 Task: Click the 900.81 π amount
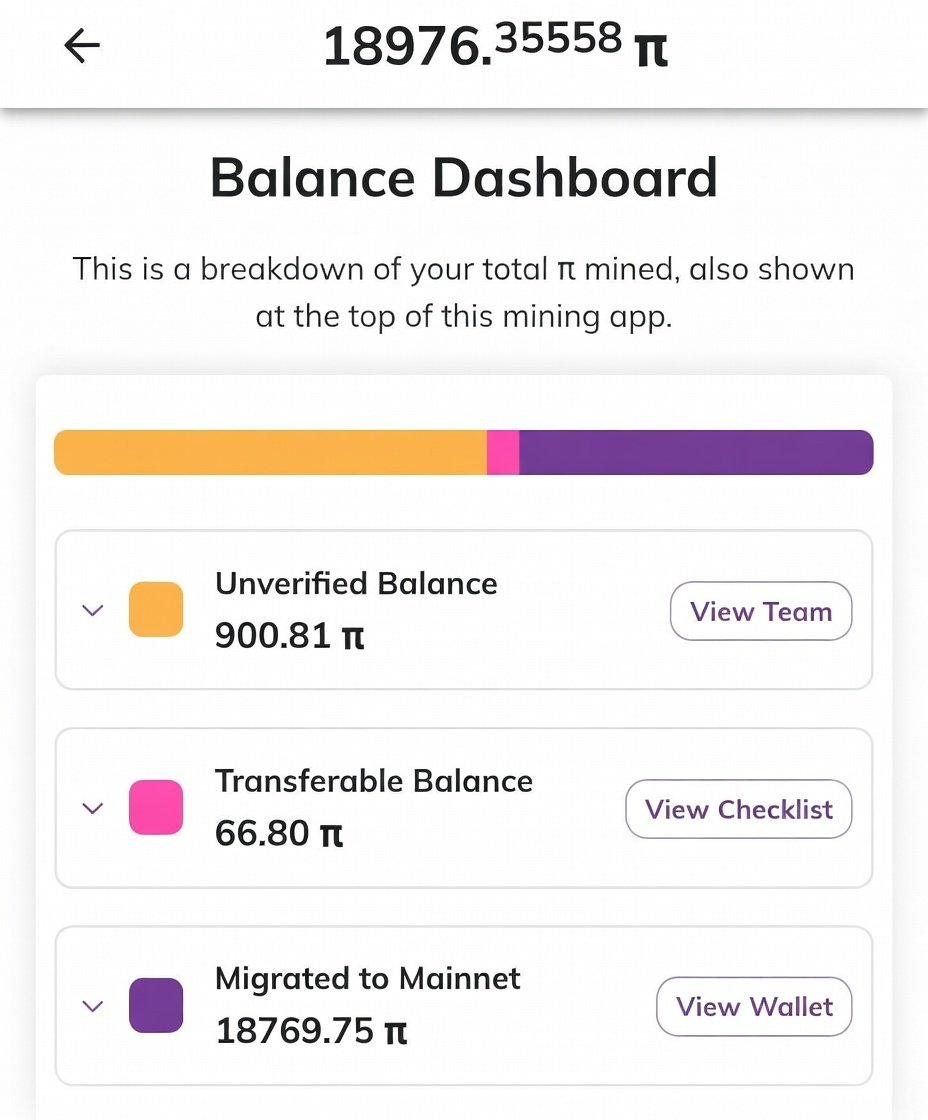point(289,635)
